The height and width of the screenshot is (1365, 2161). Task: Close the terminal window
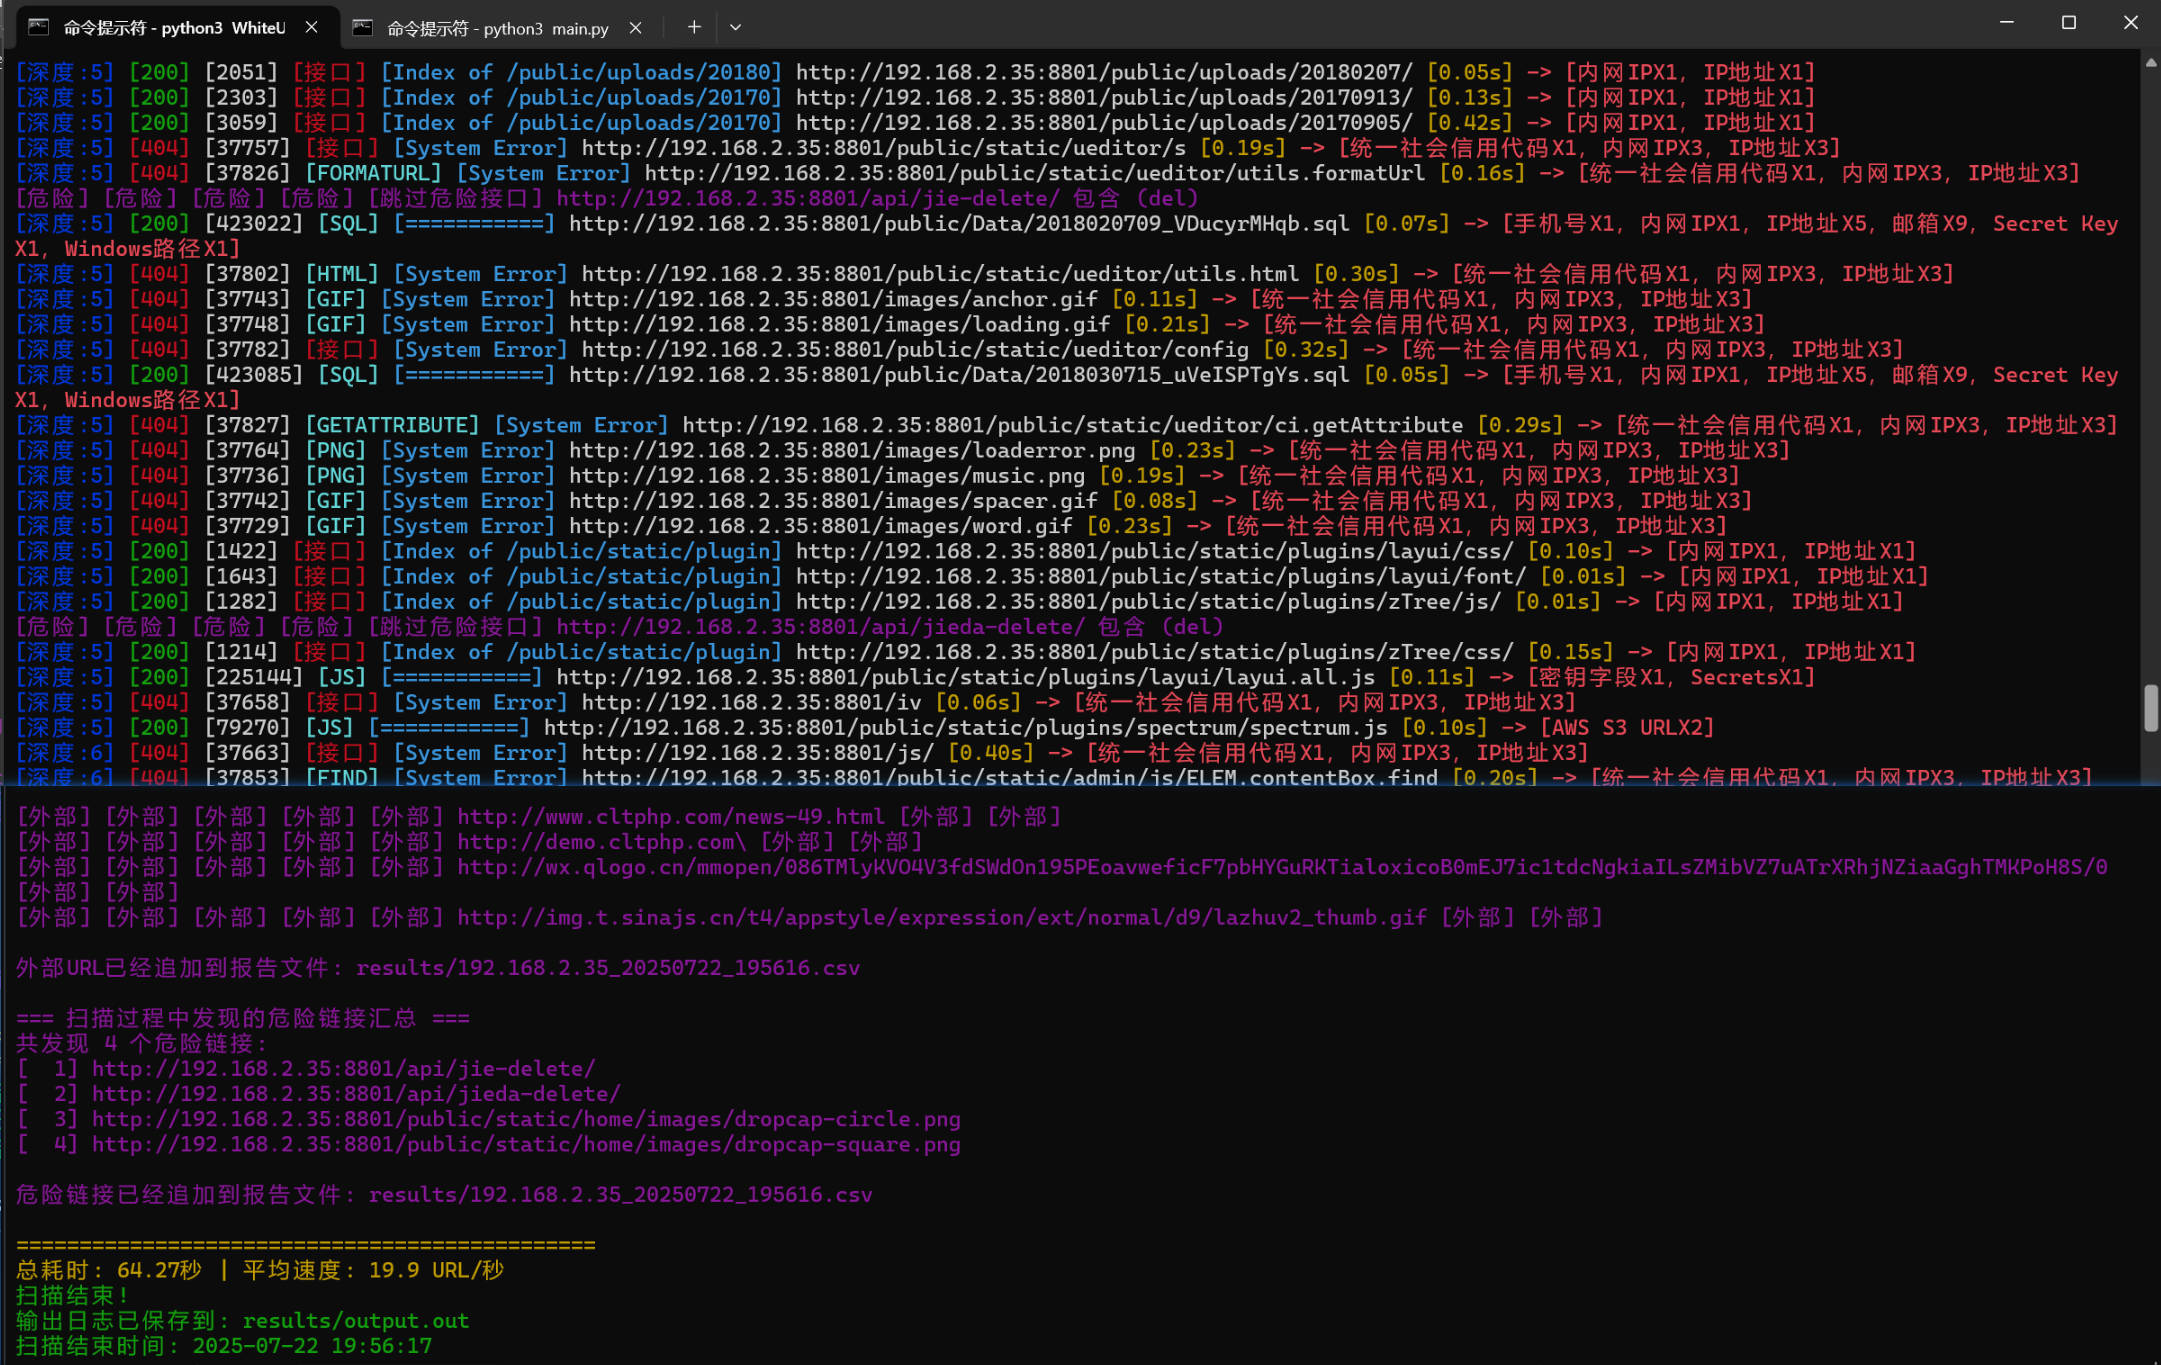(2130, 22)
